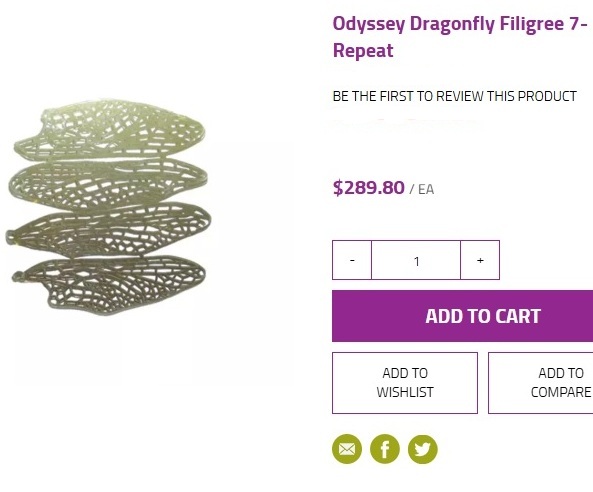Share the product on Facebook
The image size is (593, 492).
point(385,449)
